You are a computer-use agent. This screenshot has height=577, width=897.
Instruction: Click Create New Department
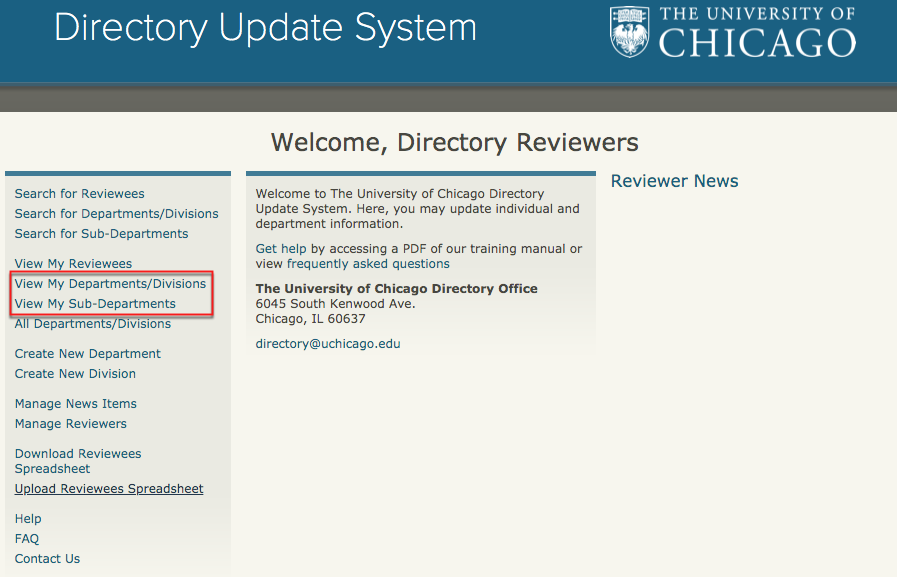(88, 354)
